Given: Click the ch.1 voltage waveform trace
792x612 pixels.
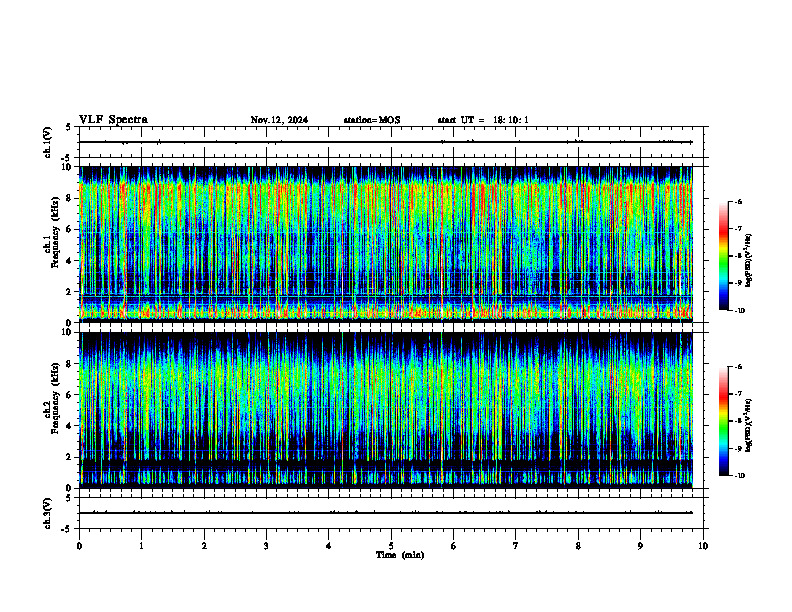Looking at the screenshot, I should pyautogui.click(x=386, y=142).
